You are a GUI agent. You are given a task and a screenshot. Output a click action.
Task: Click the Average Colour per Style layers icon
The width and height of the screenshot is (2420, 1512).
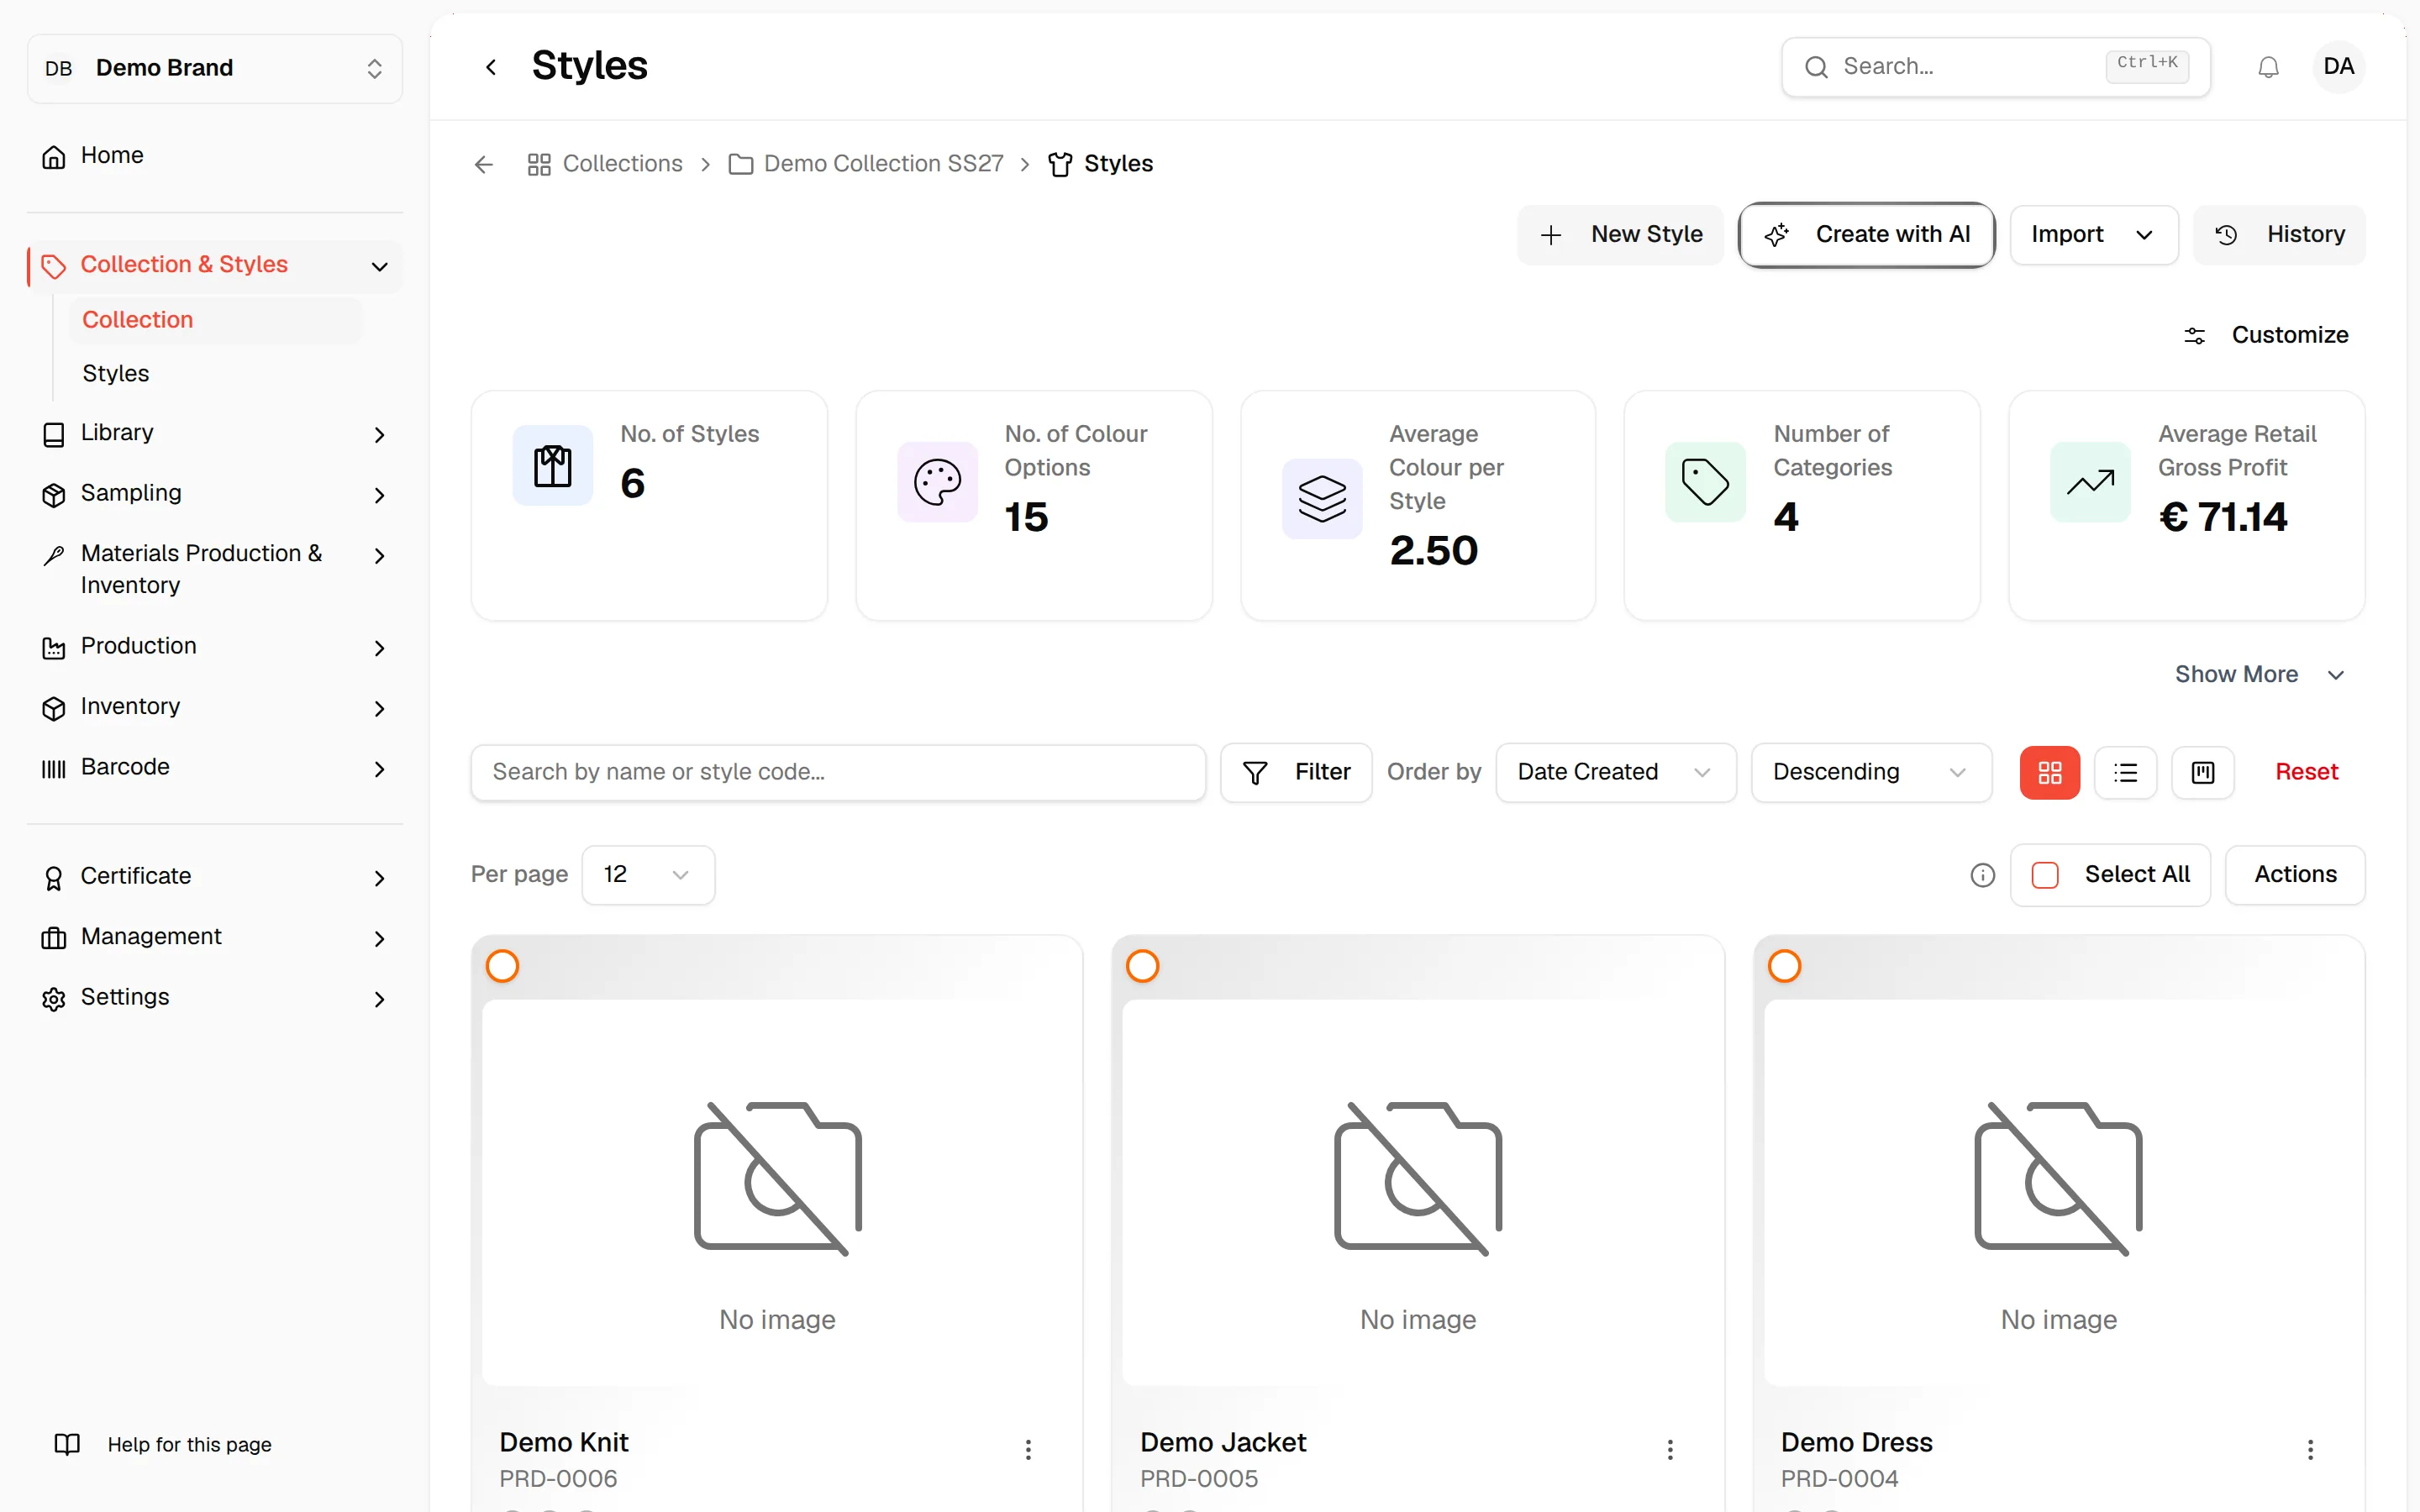click(1322, 498)
